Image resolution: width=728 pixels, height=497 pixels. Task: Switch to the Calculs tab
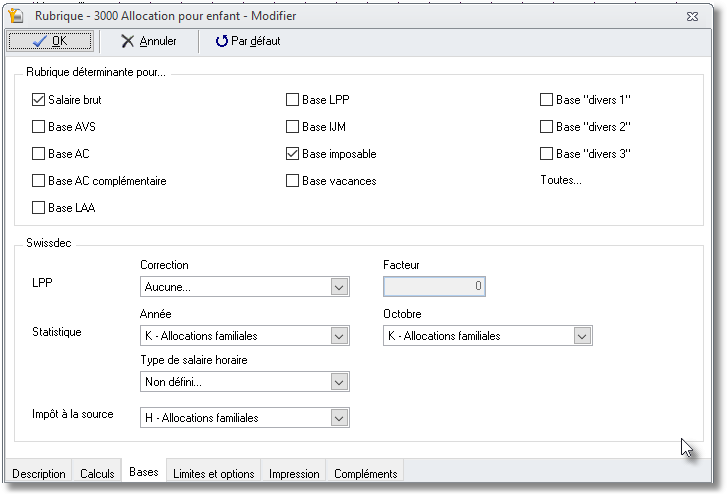pyautogui.click(x=97, y=474)
